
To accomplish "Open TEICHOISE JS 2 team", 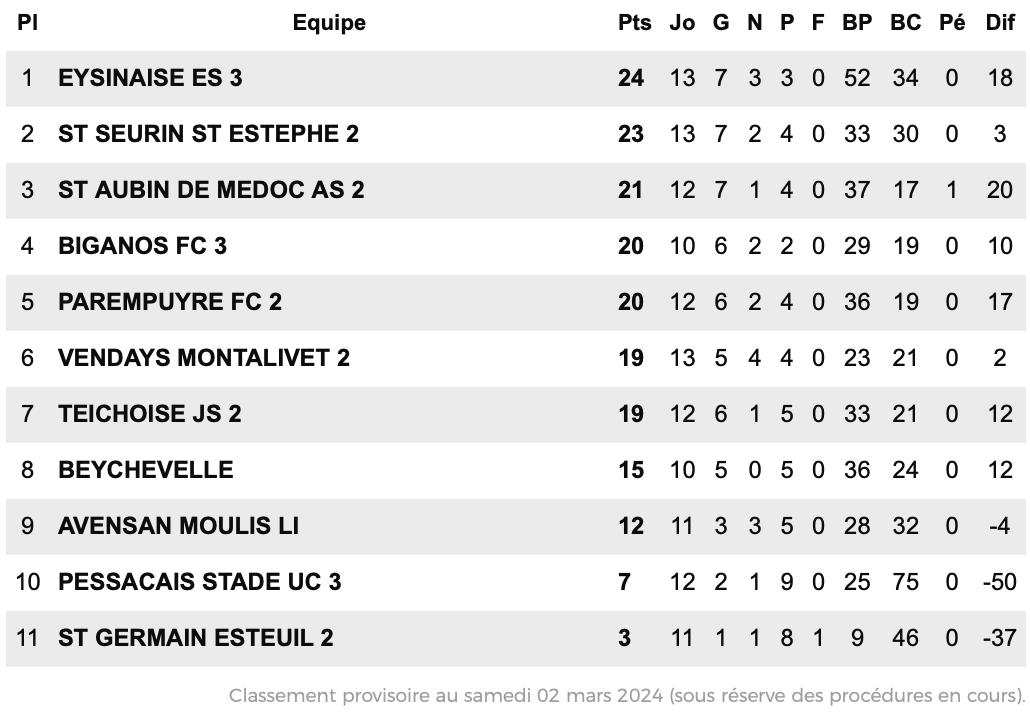I will point(150,414).
